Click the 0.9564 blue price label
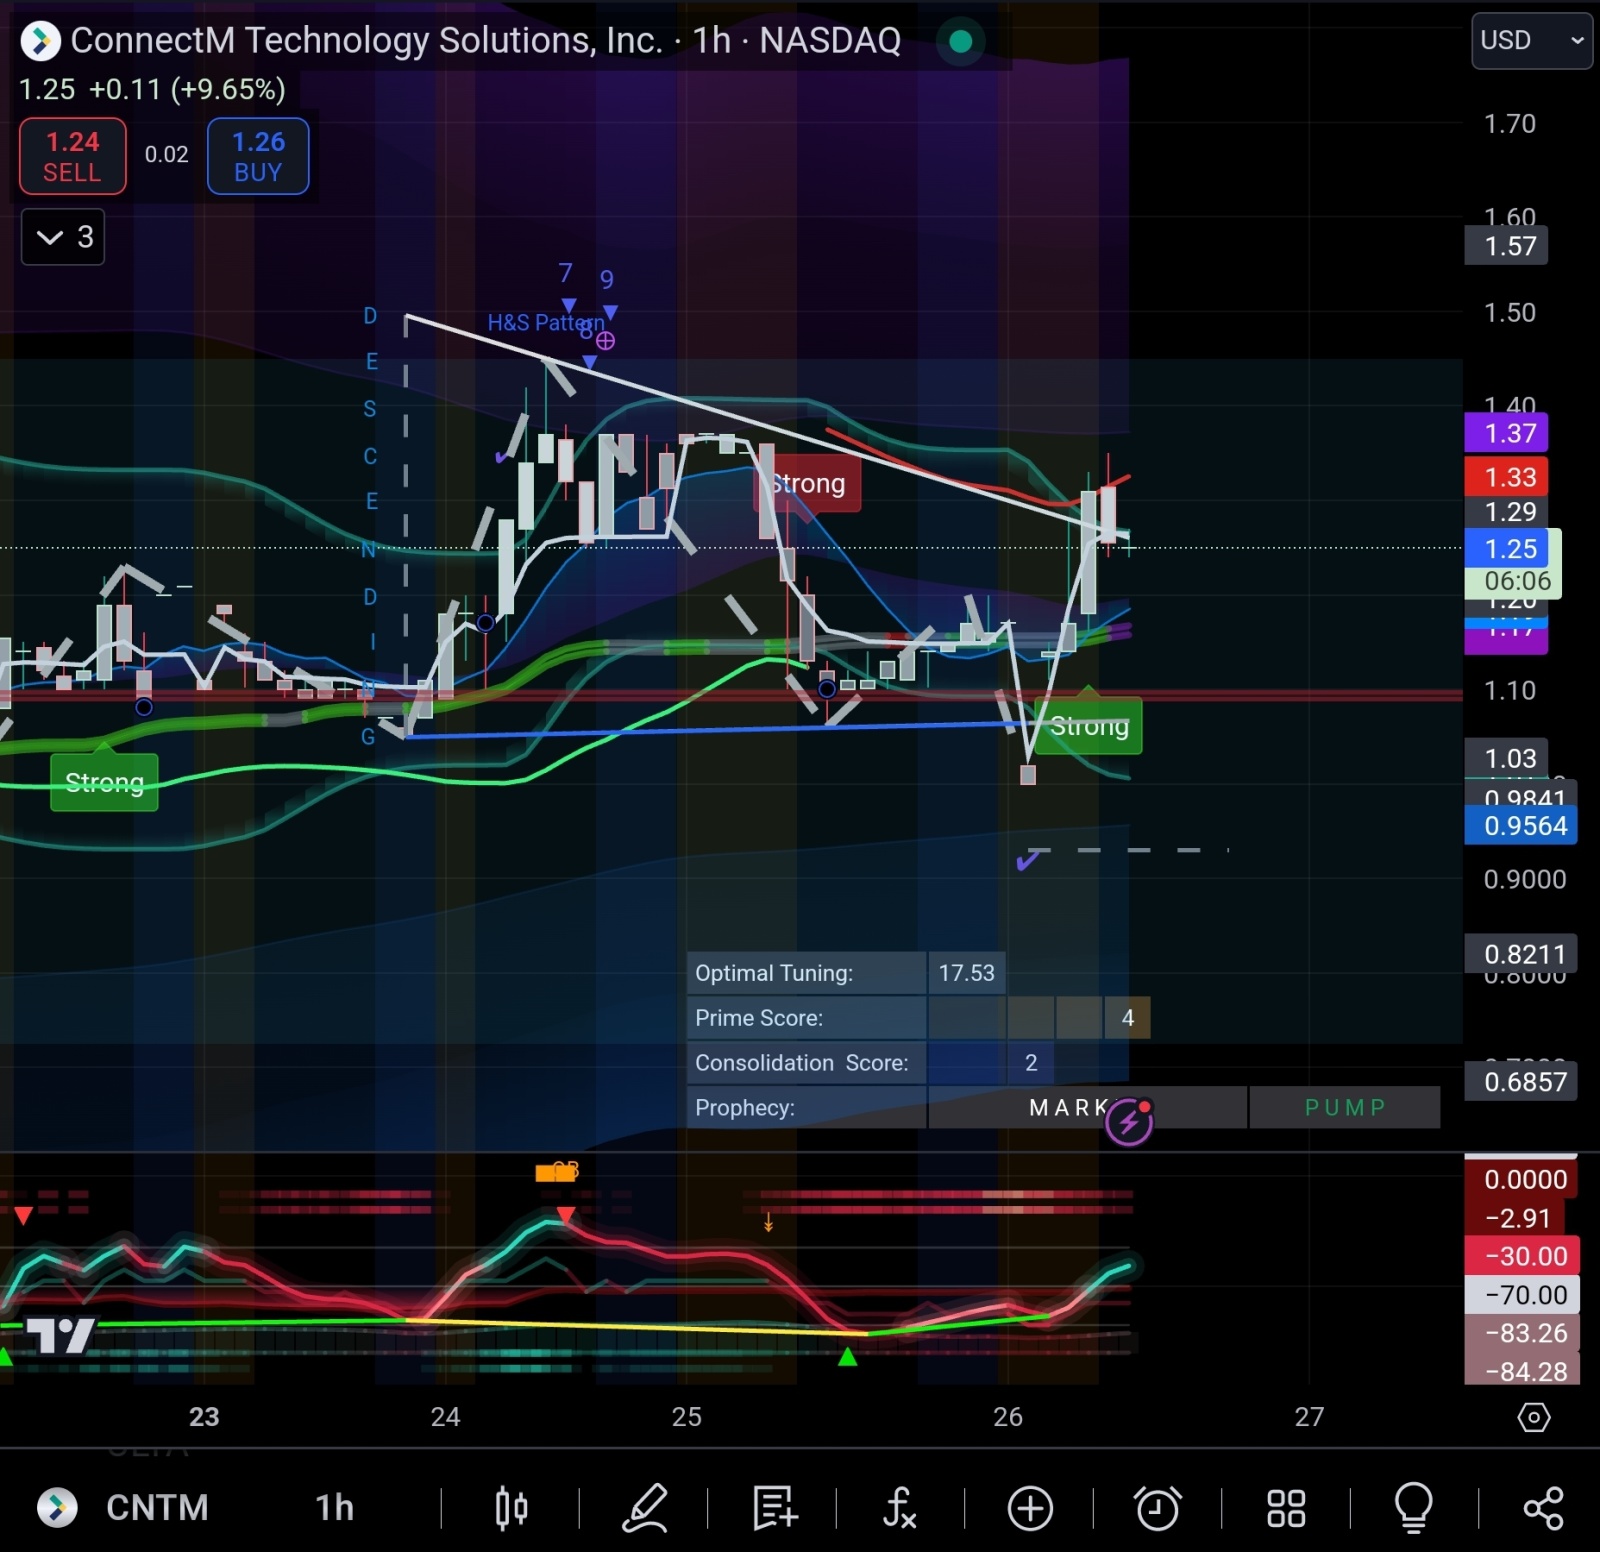Screen dimensions: 1600x1552 [1521, 825]
